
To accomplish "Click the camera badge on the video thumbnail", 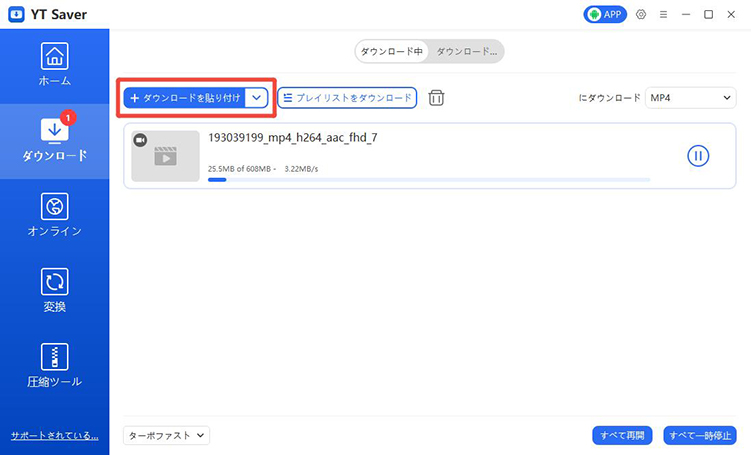I will [x=140, y=140].
